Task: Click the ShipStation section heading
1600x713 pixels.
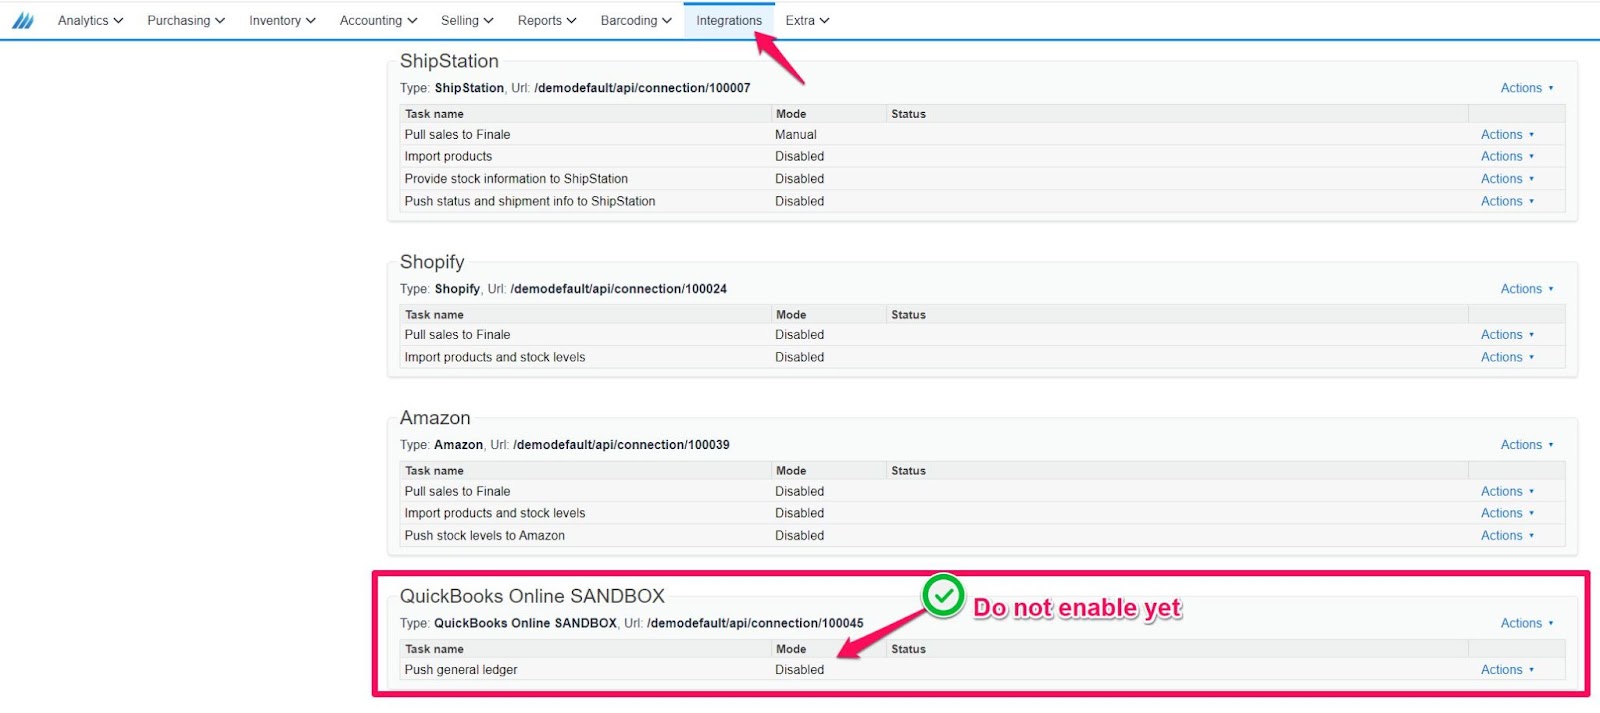Action: [x=449, y=61]
